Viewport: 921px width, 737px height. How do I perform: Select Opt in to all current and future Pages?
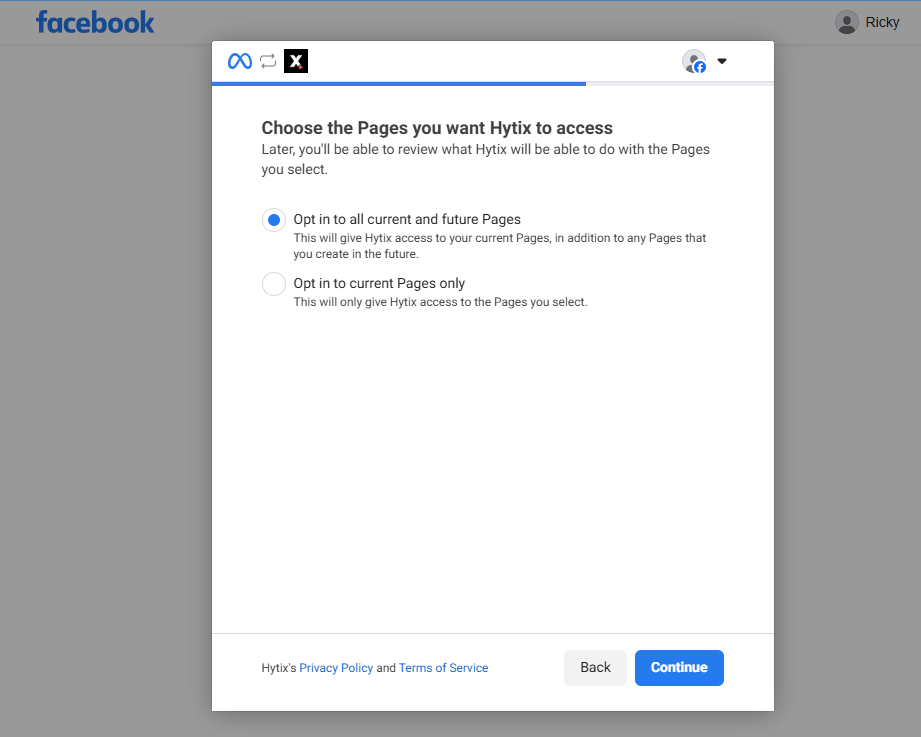click(274, 220)
